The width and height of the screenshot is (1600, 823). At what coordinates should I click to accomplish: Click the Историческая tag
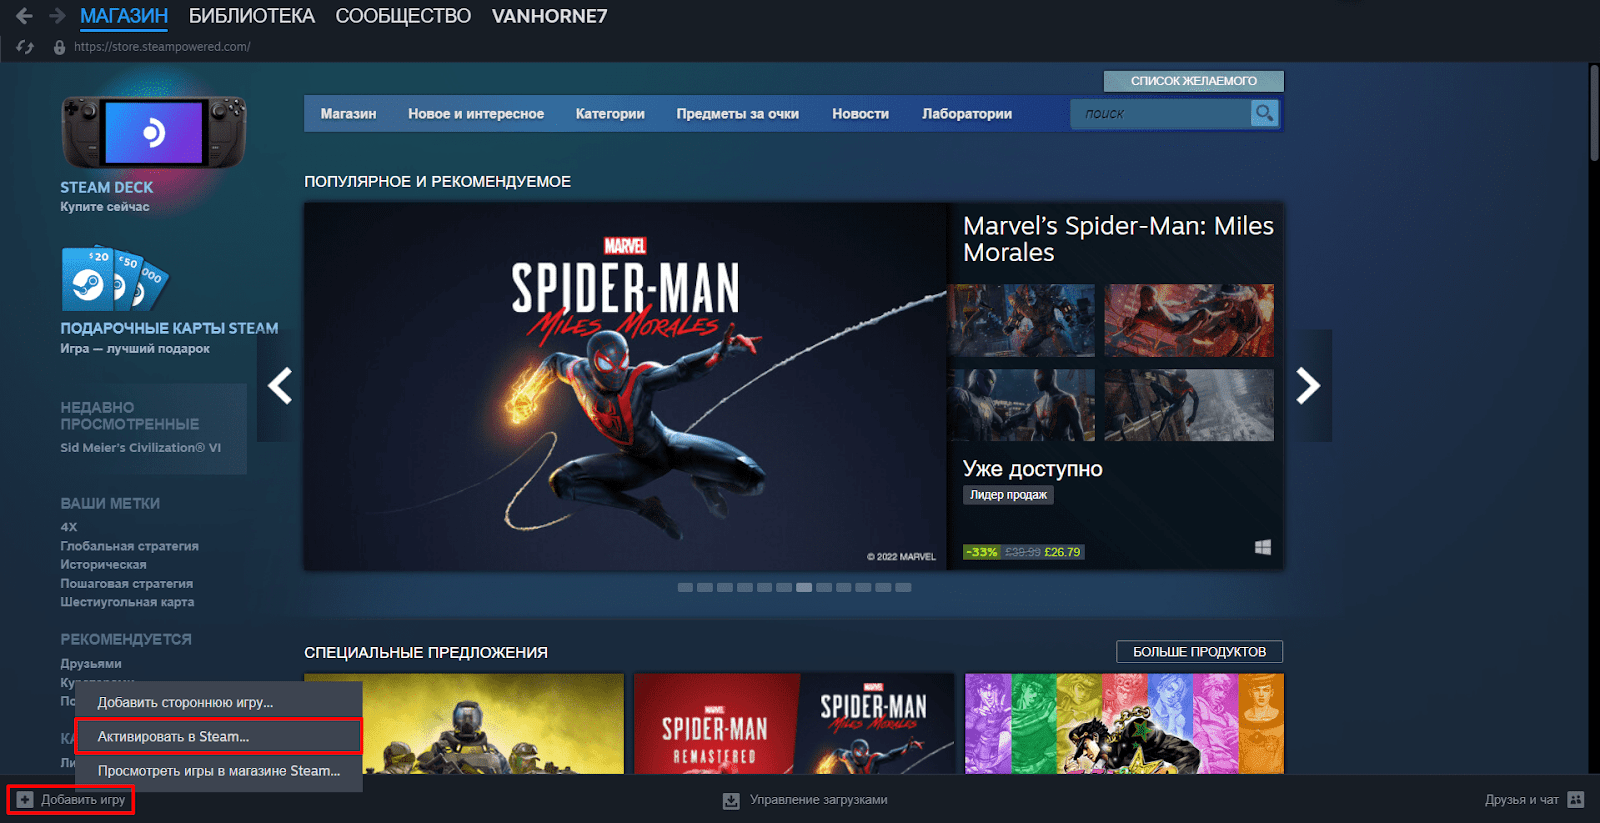(x=103, y=565)
